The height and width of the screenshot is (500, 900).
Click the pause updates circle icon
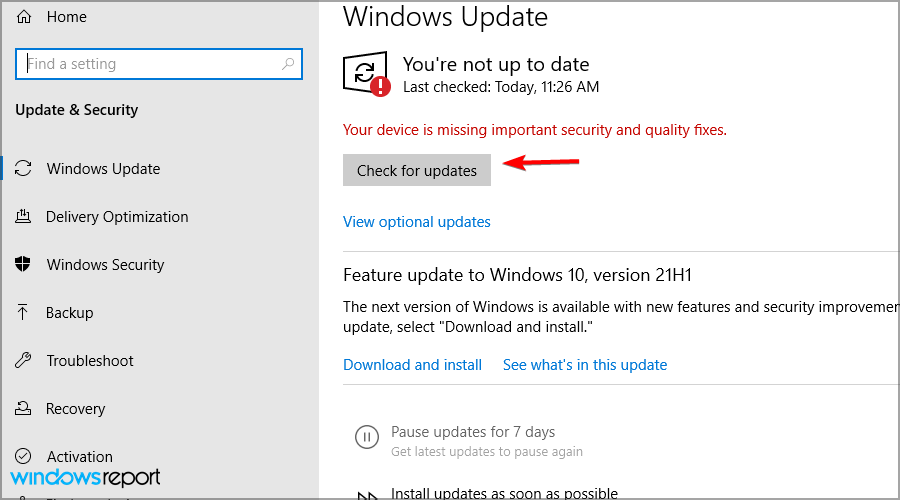[367, 437]
